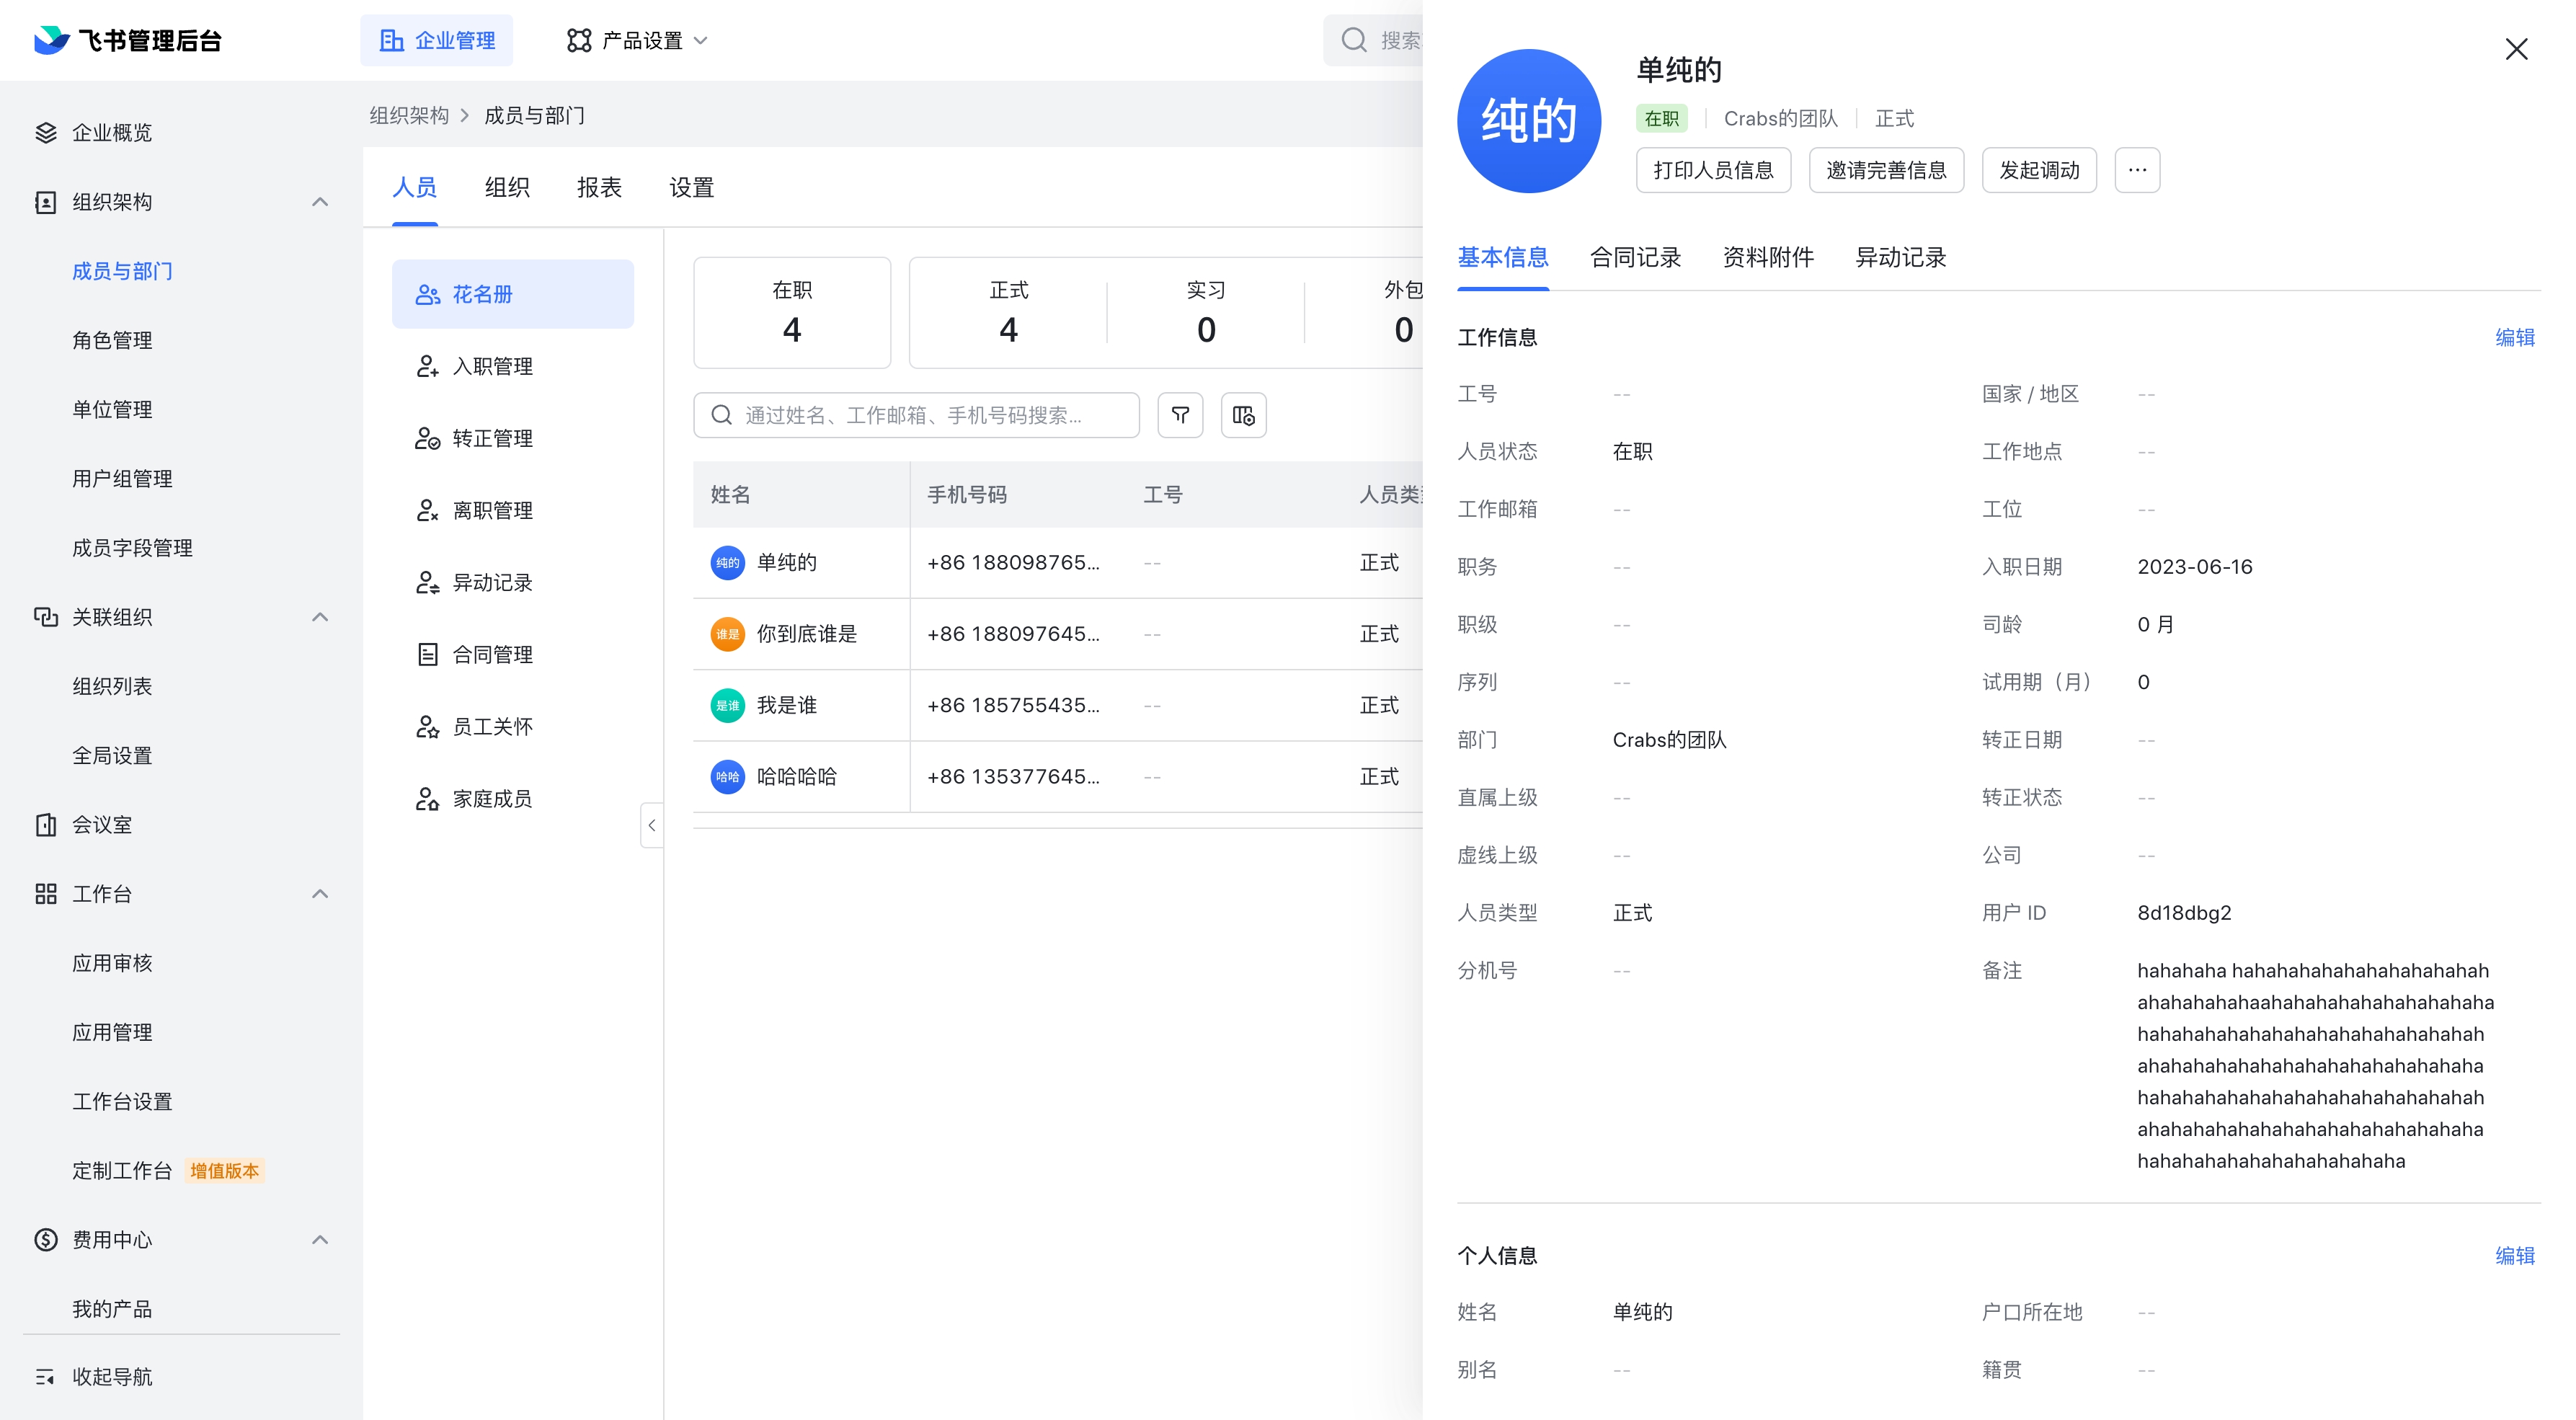Screen dimensions: 2576x1420
Task: Click the more options ellipsis button
Action: point(2137,170)
